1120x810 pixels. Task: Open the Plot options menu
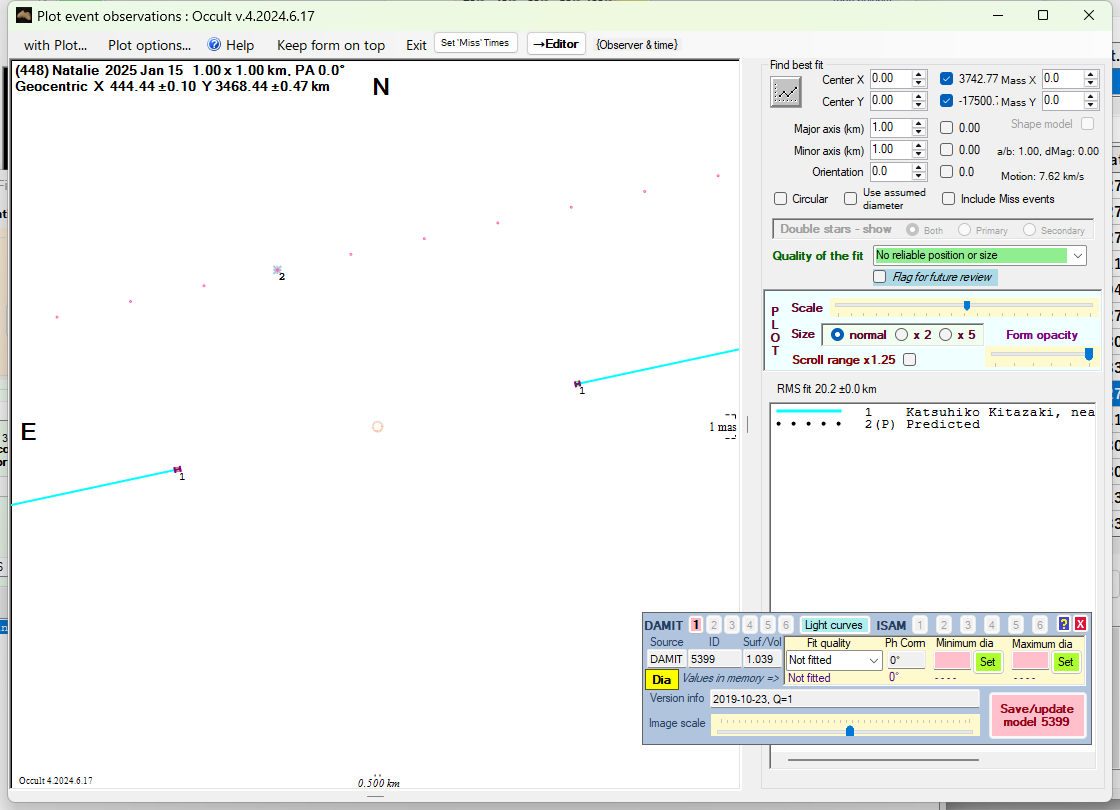coord(149,45)
